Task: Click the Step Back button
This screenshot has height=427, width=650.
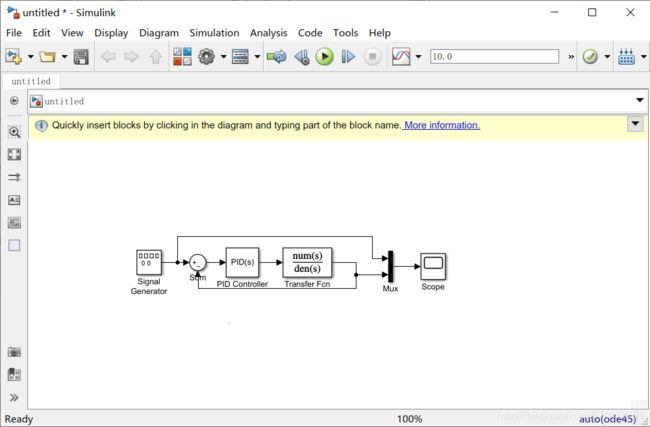Action: (x=302, y=57)
